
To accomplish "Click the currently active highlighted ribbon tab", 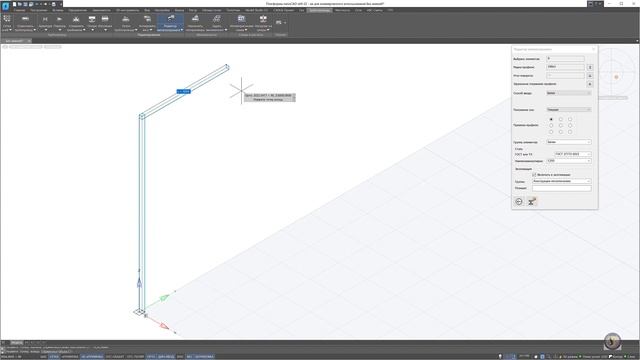I will pyautogui.click(x=320, y=10).
